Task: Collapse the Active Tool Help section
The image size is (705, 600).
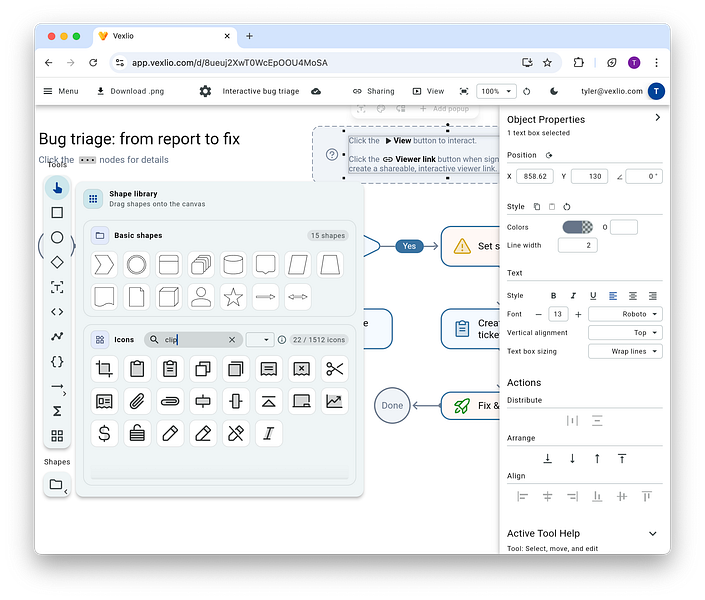Action: pos(652,533)
